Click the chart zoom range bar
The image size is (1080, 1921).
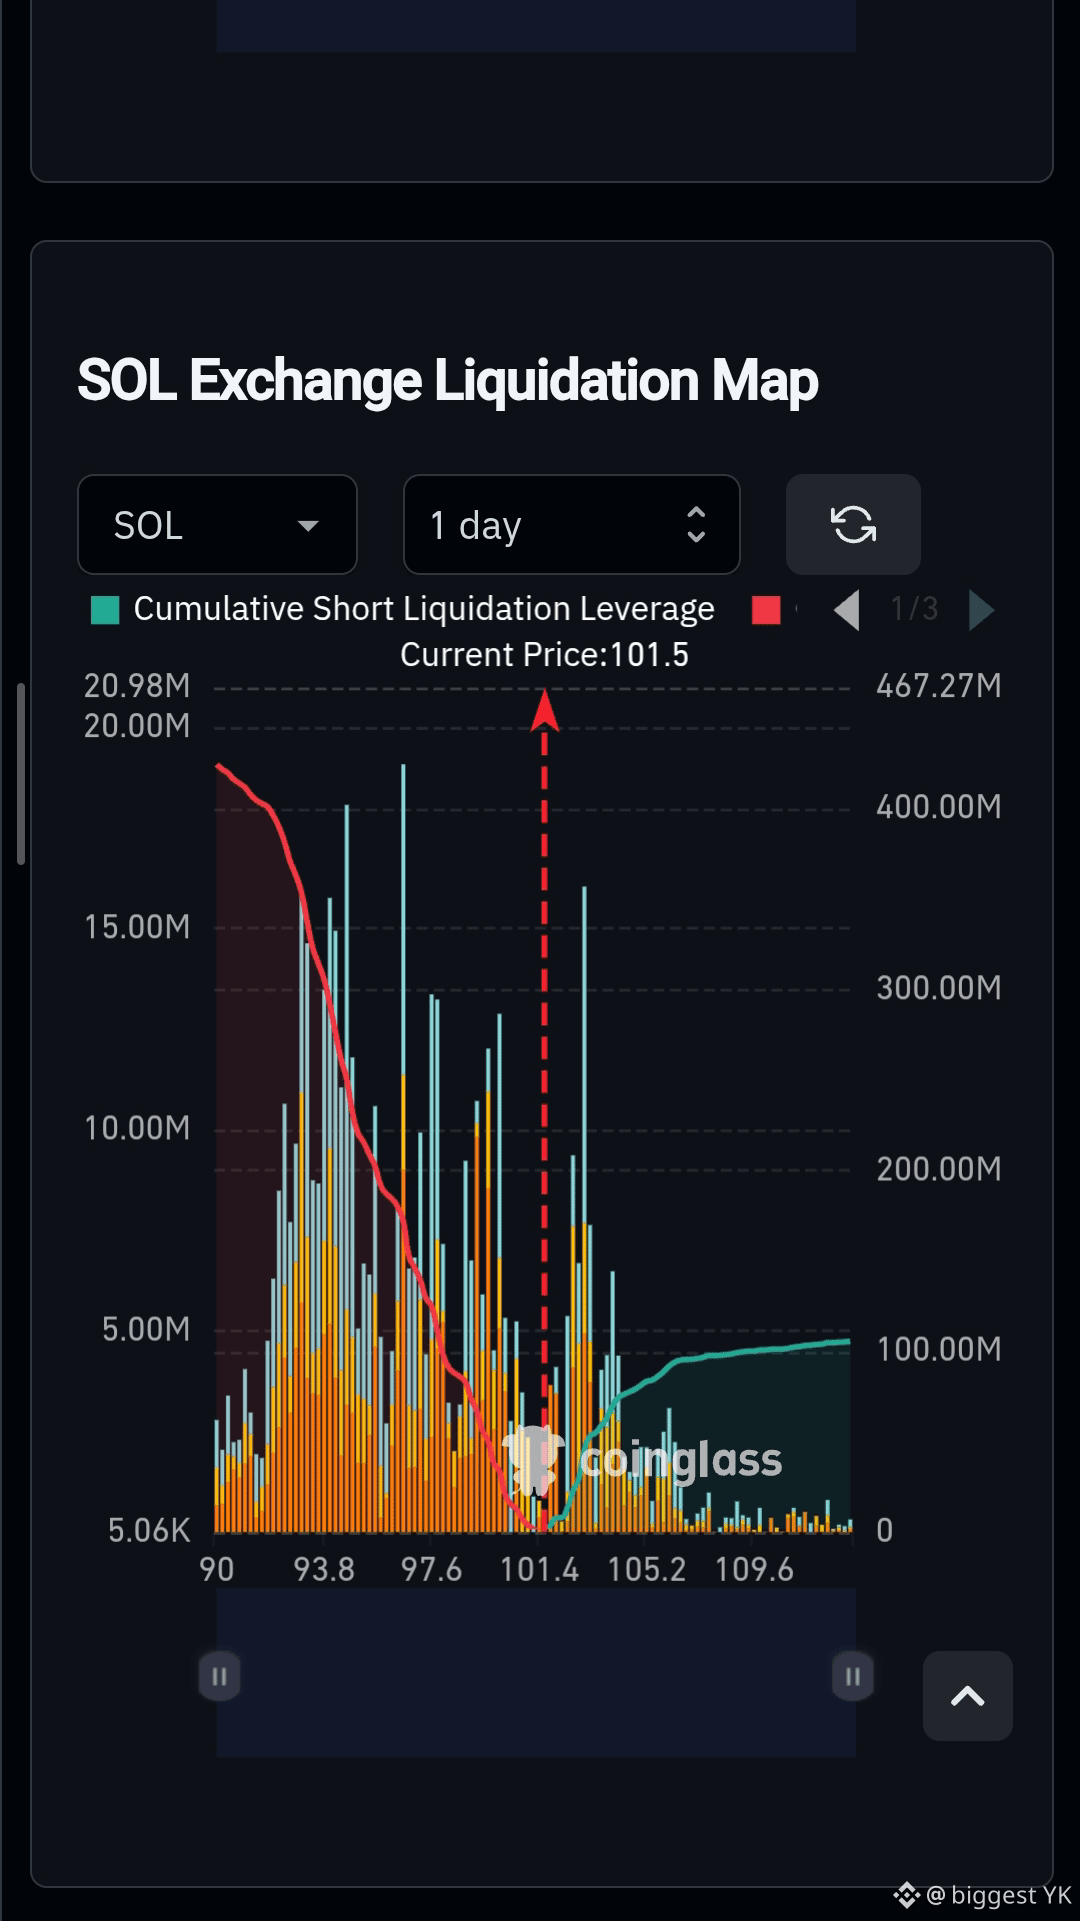(536, 1673)
